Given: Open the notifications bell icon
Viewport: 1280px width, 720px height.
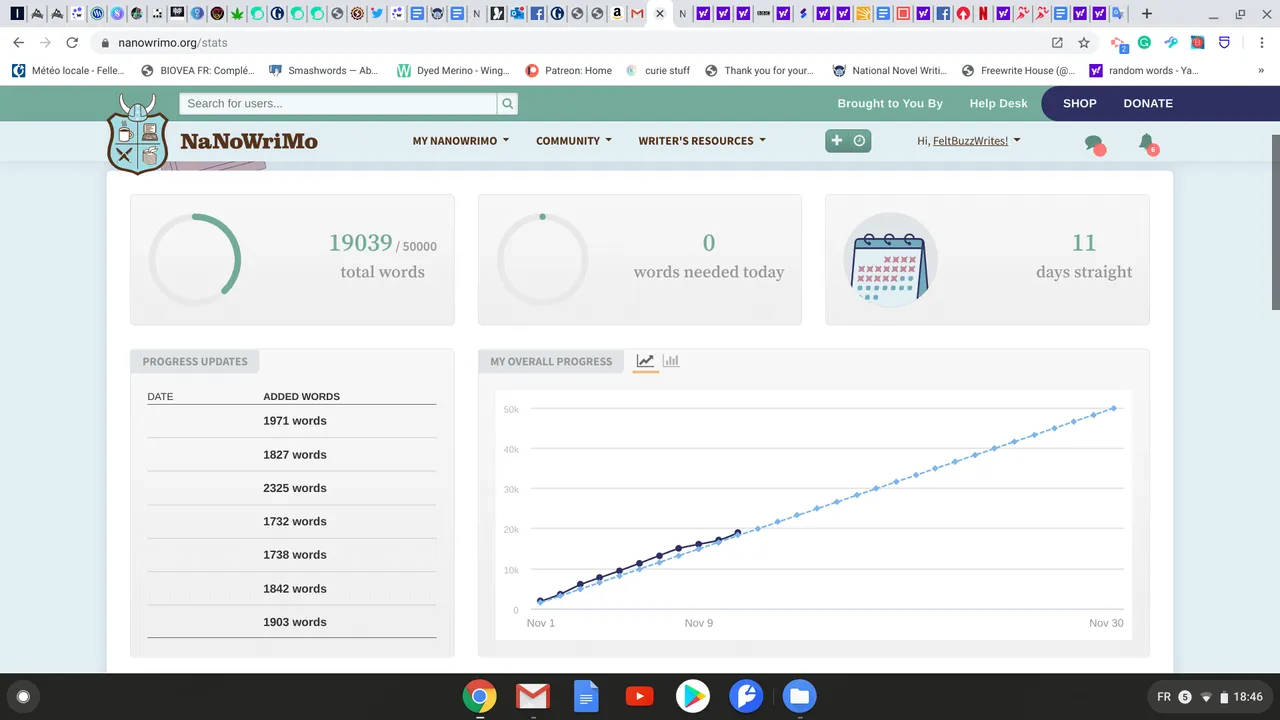Looking at the screenshot, I should click(x=1147, y=143).
